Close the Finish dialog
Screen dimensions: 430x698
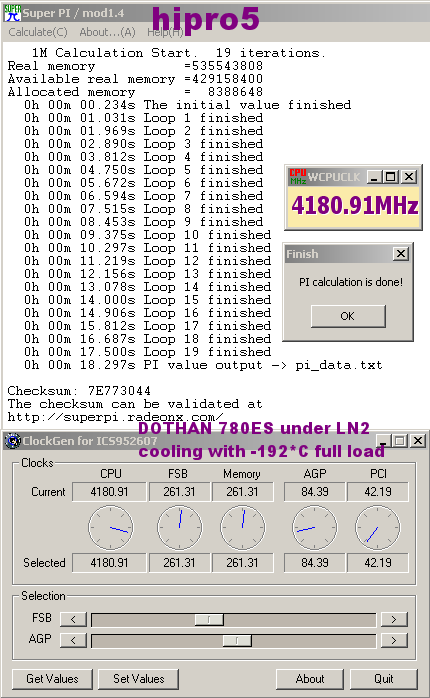tap(401, 254)
